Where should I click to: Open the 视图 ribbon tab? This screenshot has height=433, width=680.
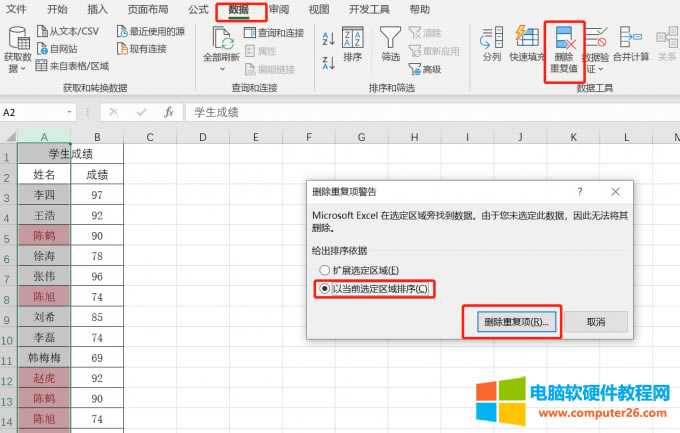[x=319, y=9]
